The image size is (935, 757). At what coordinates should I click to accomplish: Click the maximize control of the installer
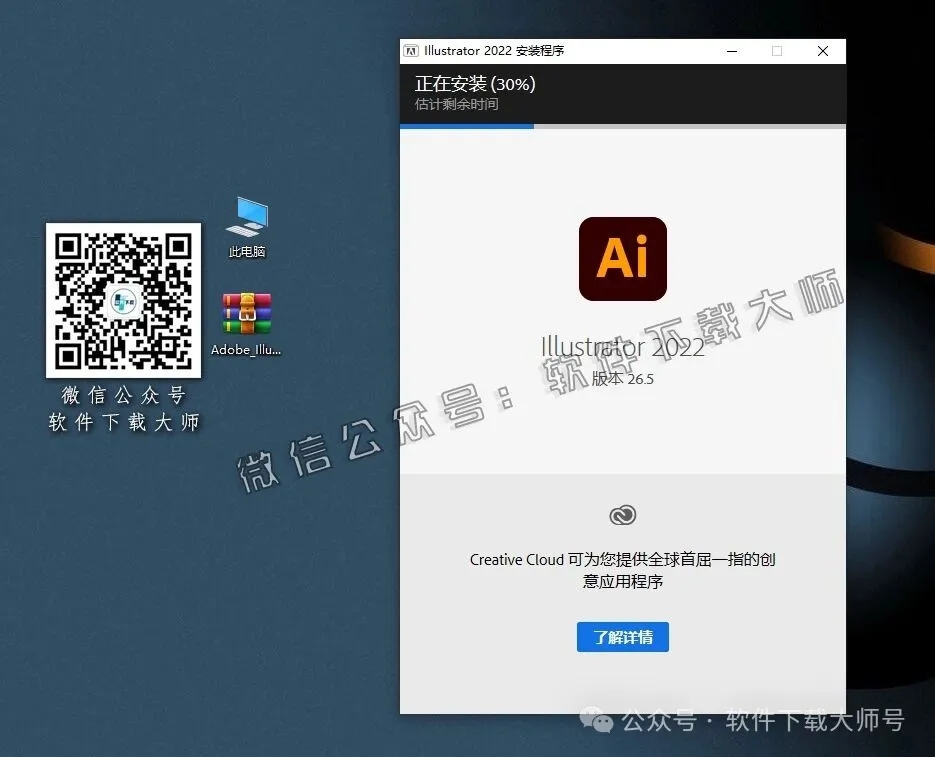(777, 50)
